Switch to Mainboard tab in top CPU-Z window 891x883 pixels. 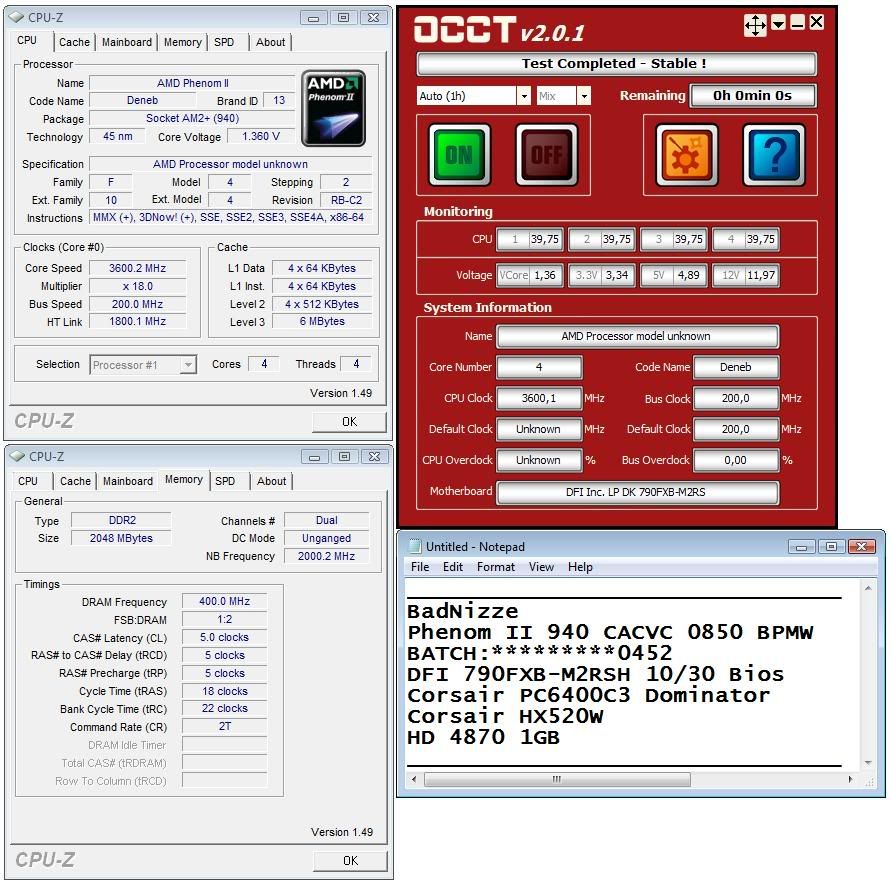pos(127,42)
